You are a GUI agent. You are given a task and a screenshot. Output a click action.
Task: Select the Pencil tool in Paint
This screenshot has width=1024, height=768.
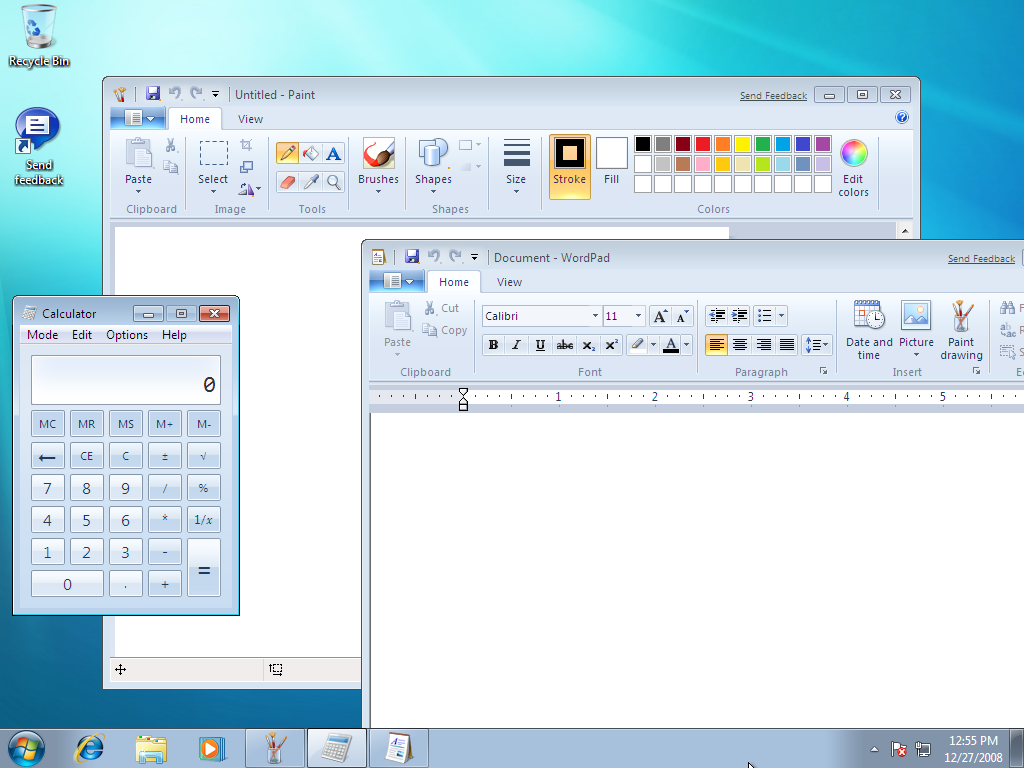point(287,153)
